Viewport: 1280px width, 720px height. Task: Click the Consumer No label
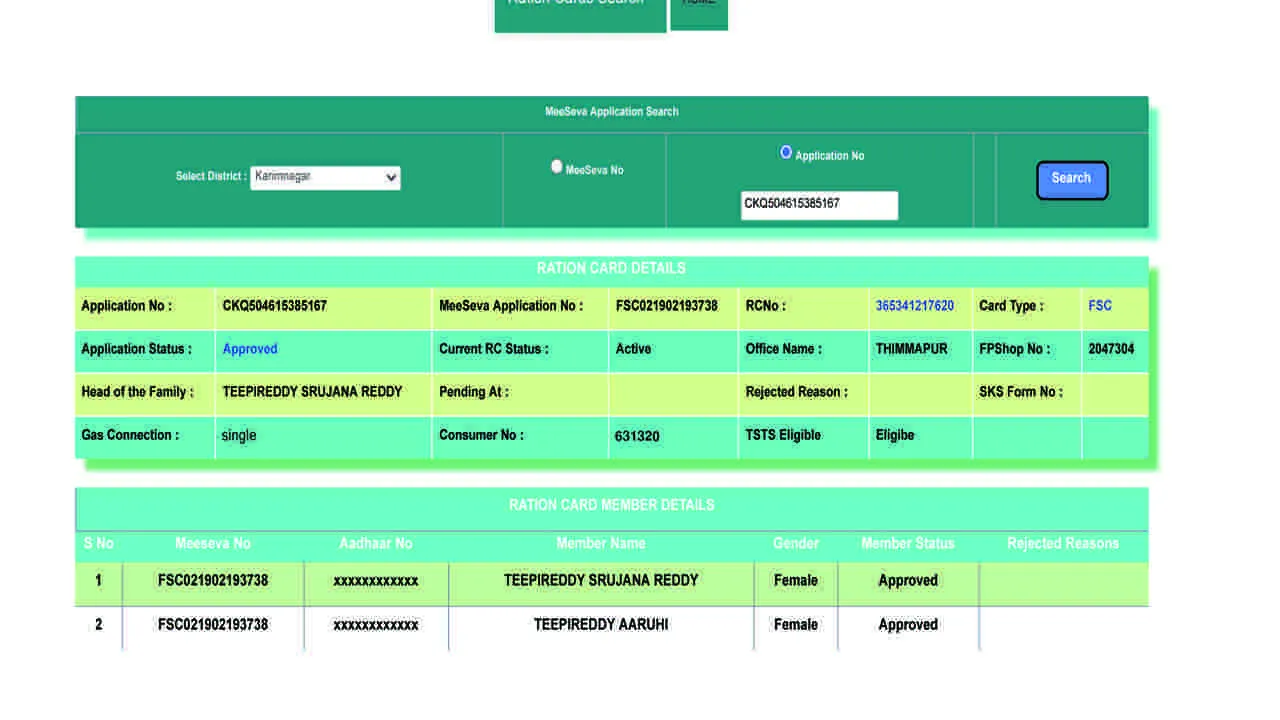481,436
